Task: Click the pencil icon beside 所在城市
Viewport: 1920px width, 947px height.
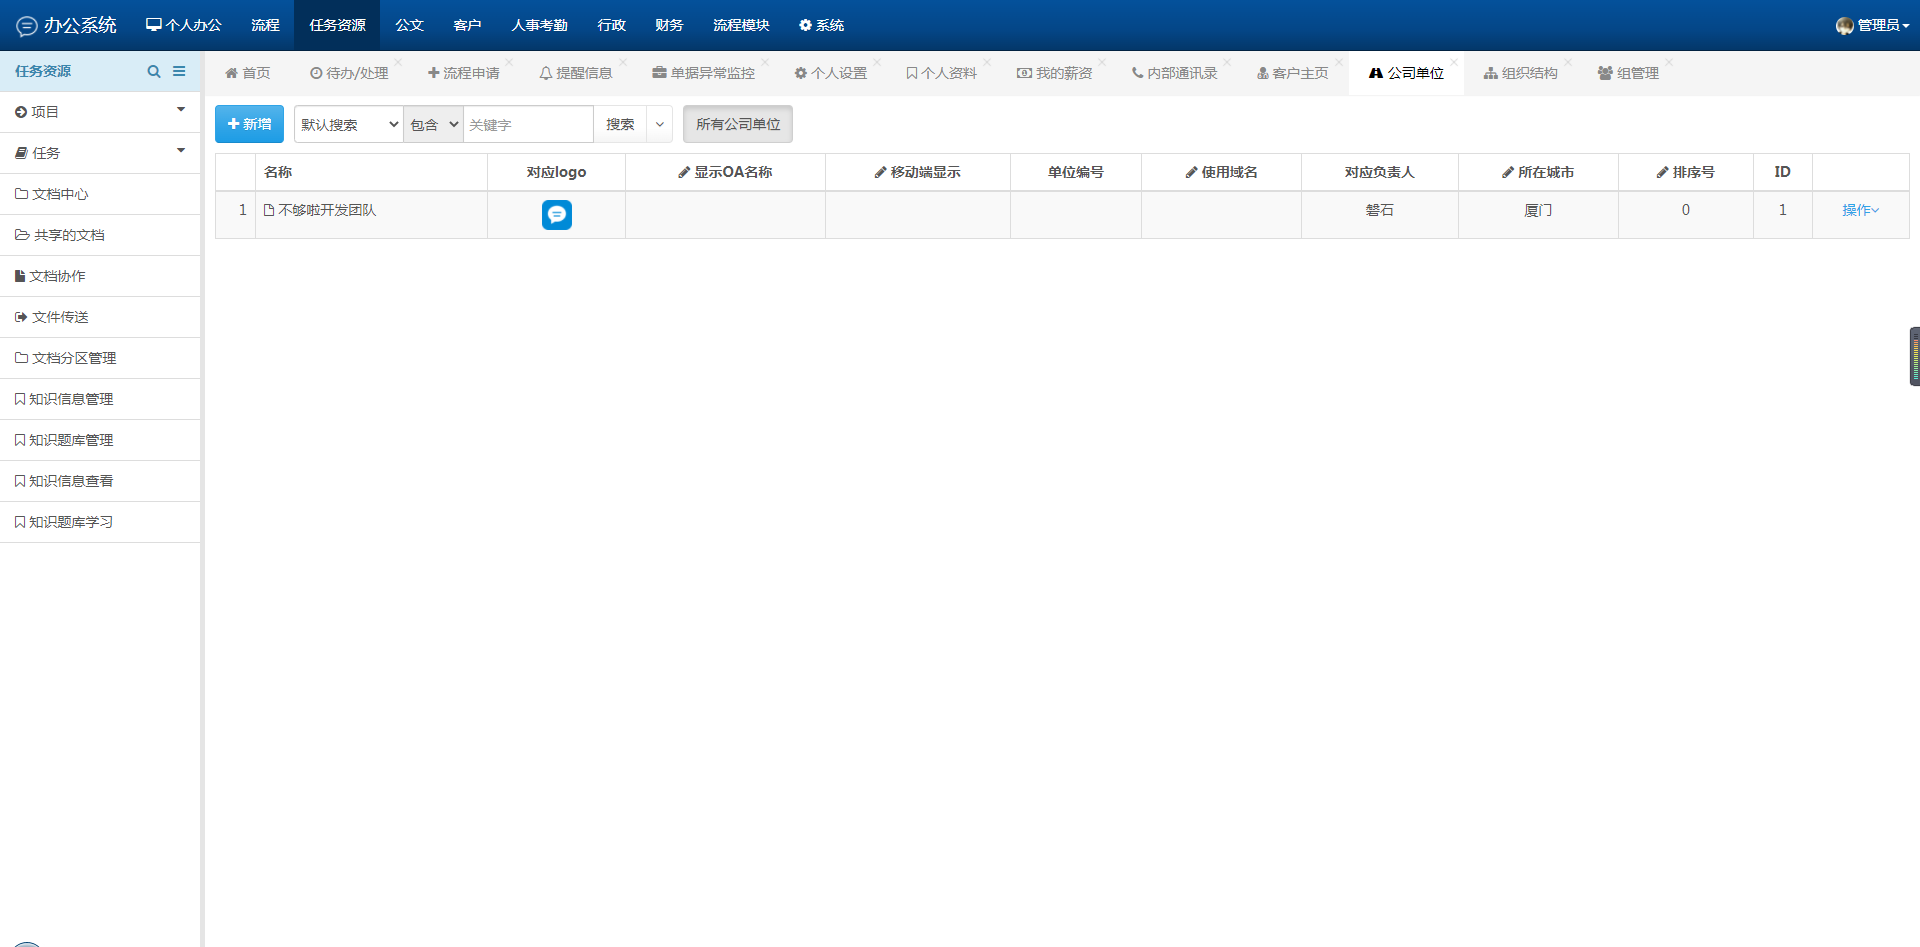Action: [x=1507, y=173]
